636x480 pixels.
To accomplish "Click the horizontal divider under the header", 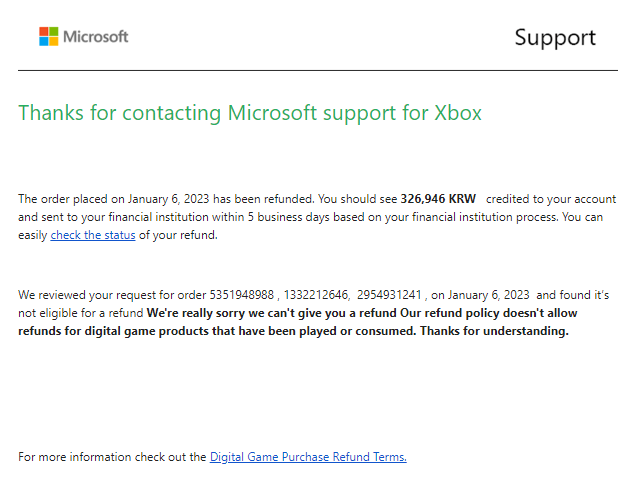I will 318,70.
